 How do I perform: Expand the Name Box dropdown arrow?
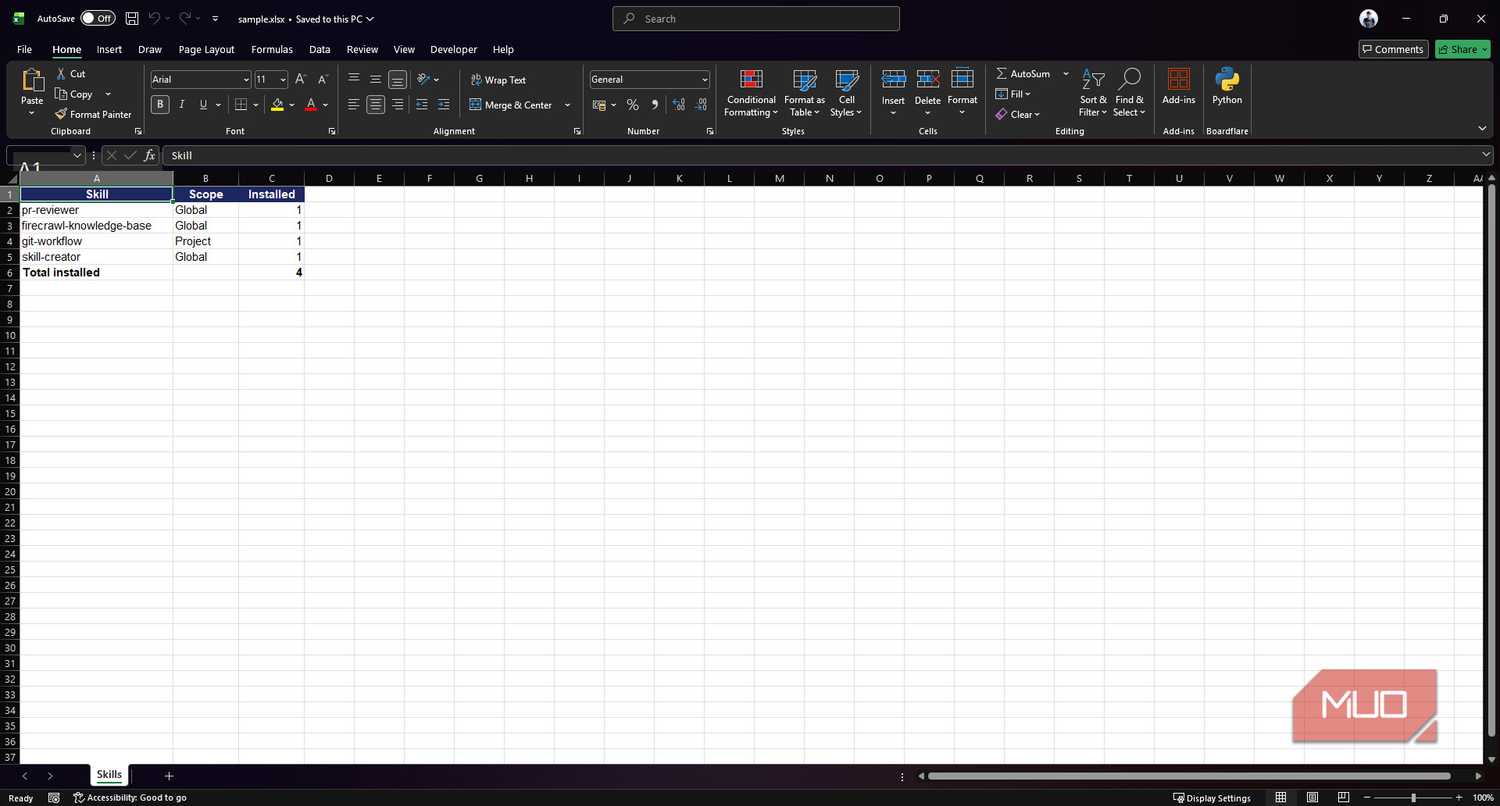click(x=78, y=155)
